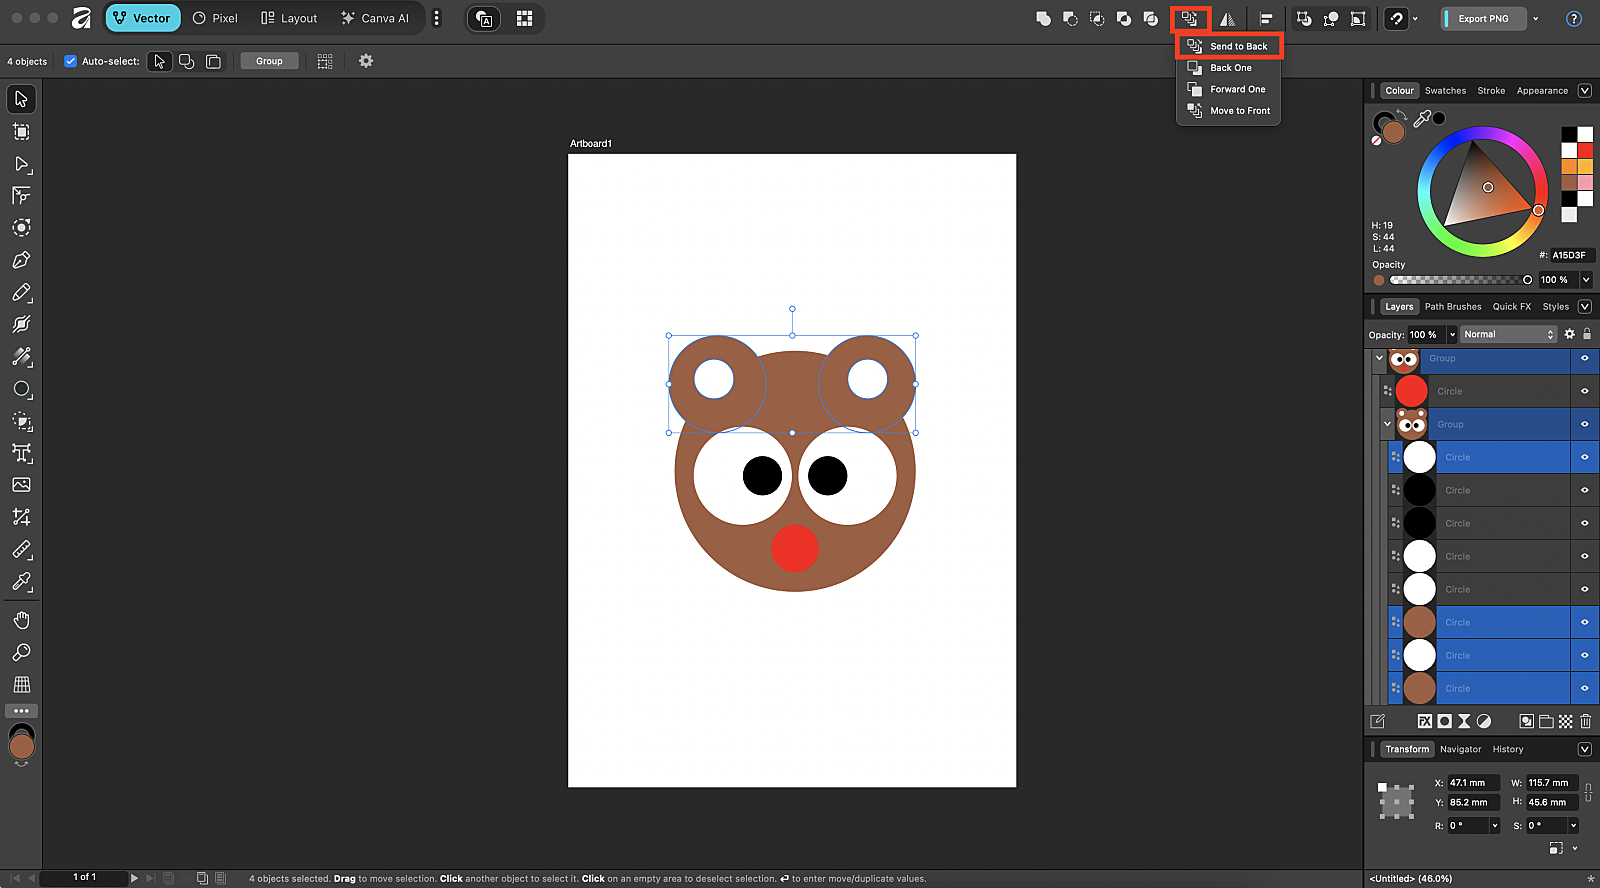
Task: Collapse the nested Group layer
Action: pyautogui.click(x=1387, y=424)
